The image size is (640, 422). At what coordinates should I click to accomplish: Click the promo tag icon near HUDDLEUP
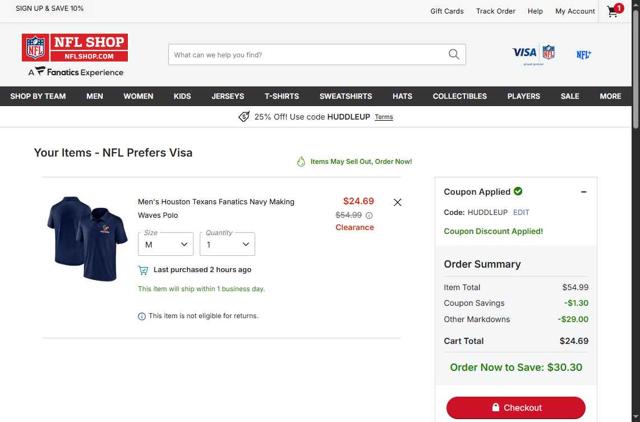pyautogui.click(x=244, y=117)
